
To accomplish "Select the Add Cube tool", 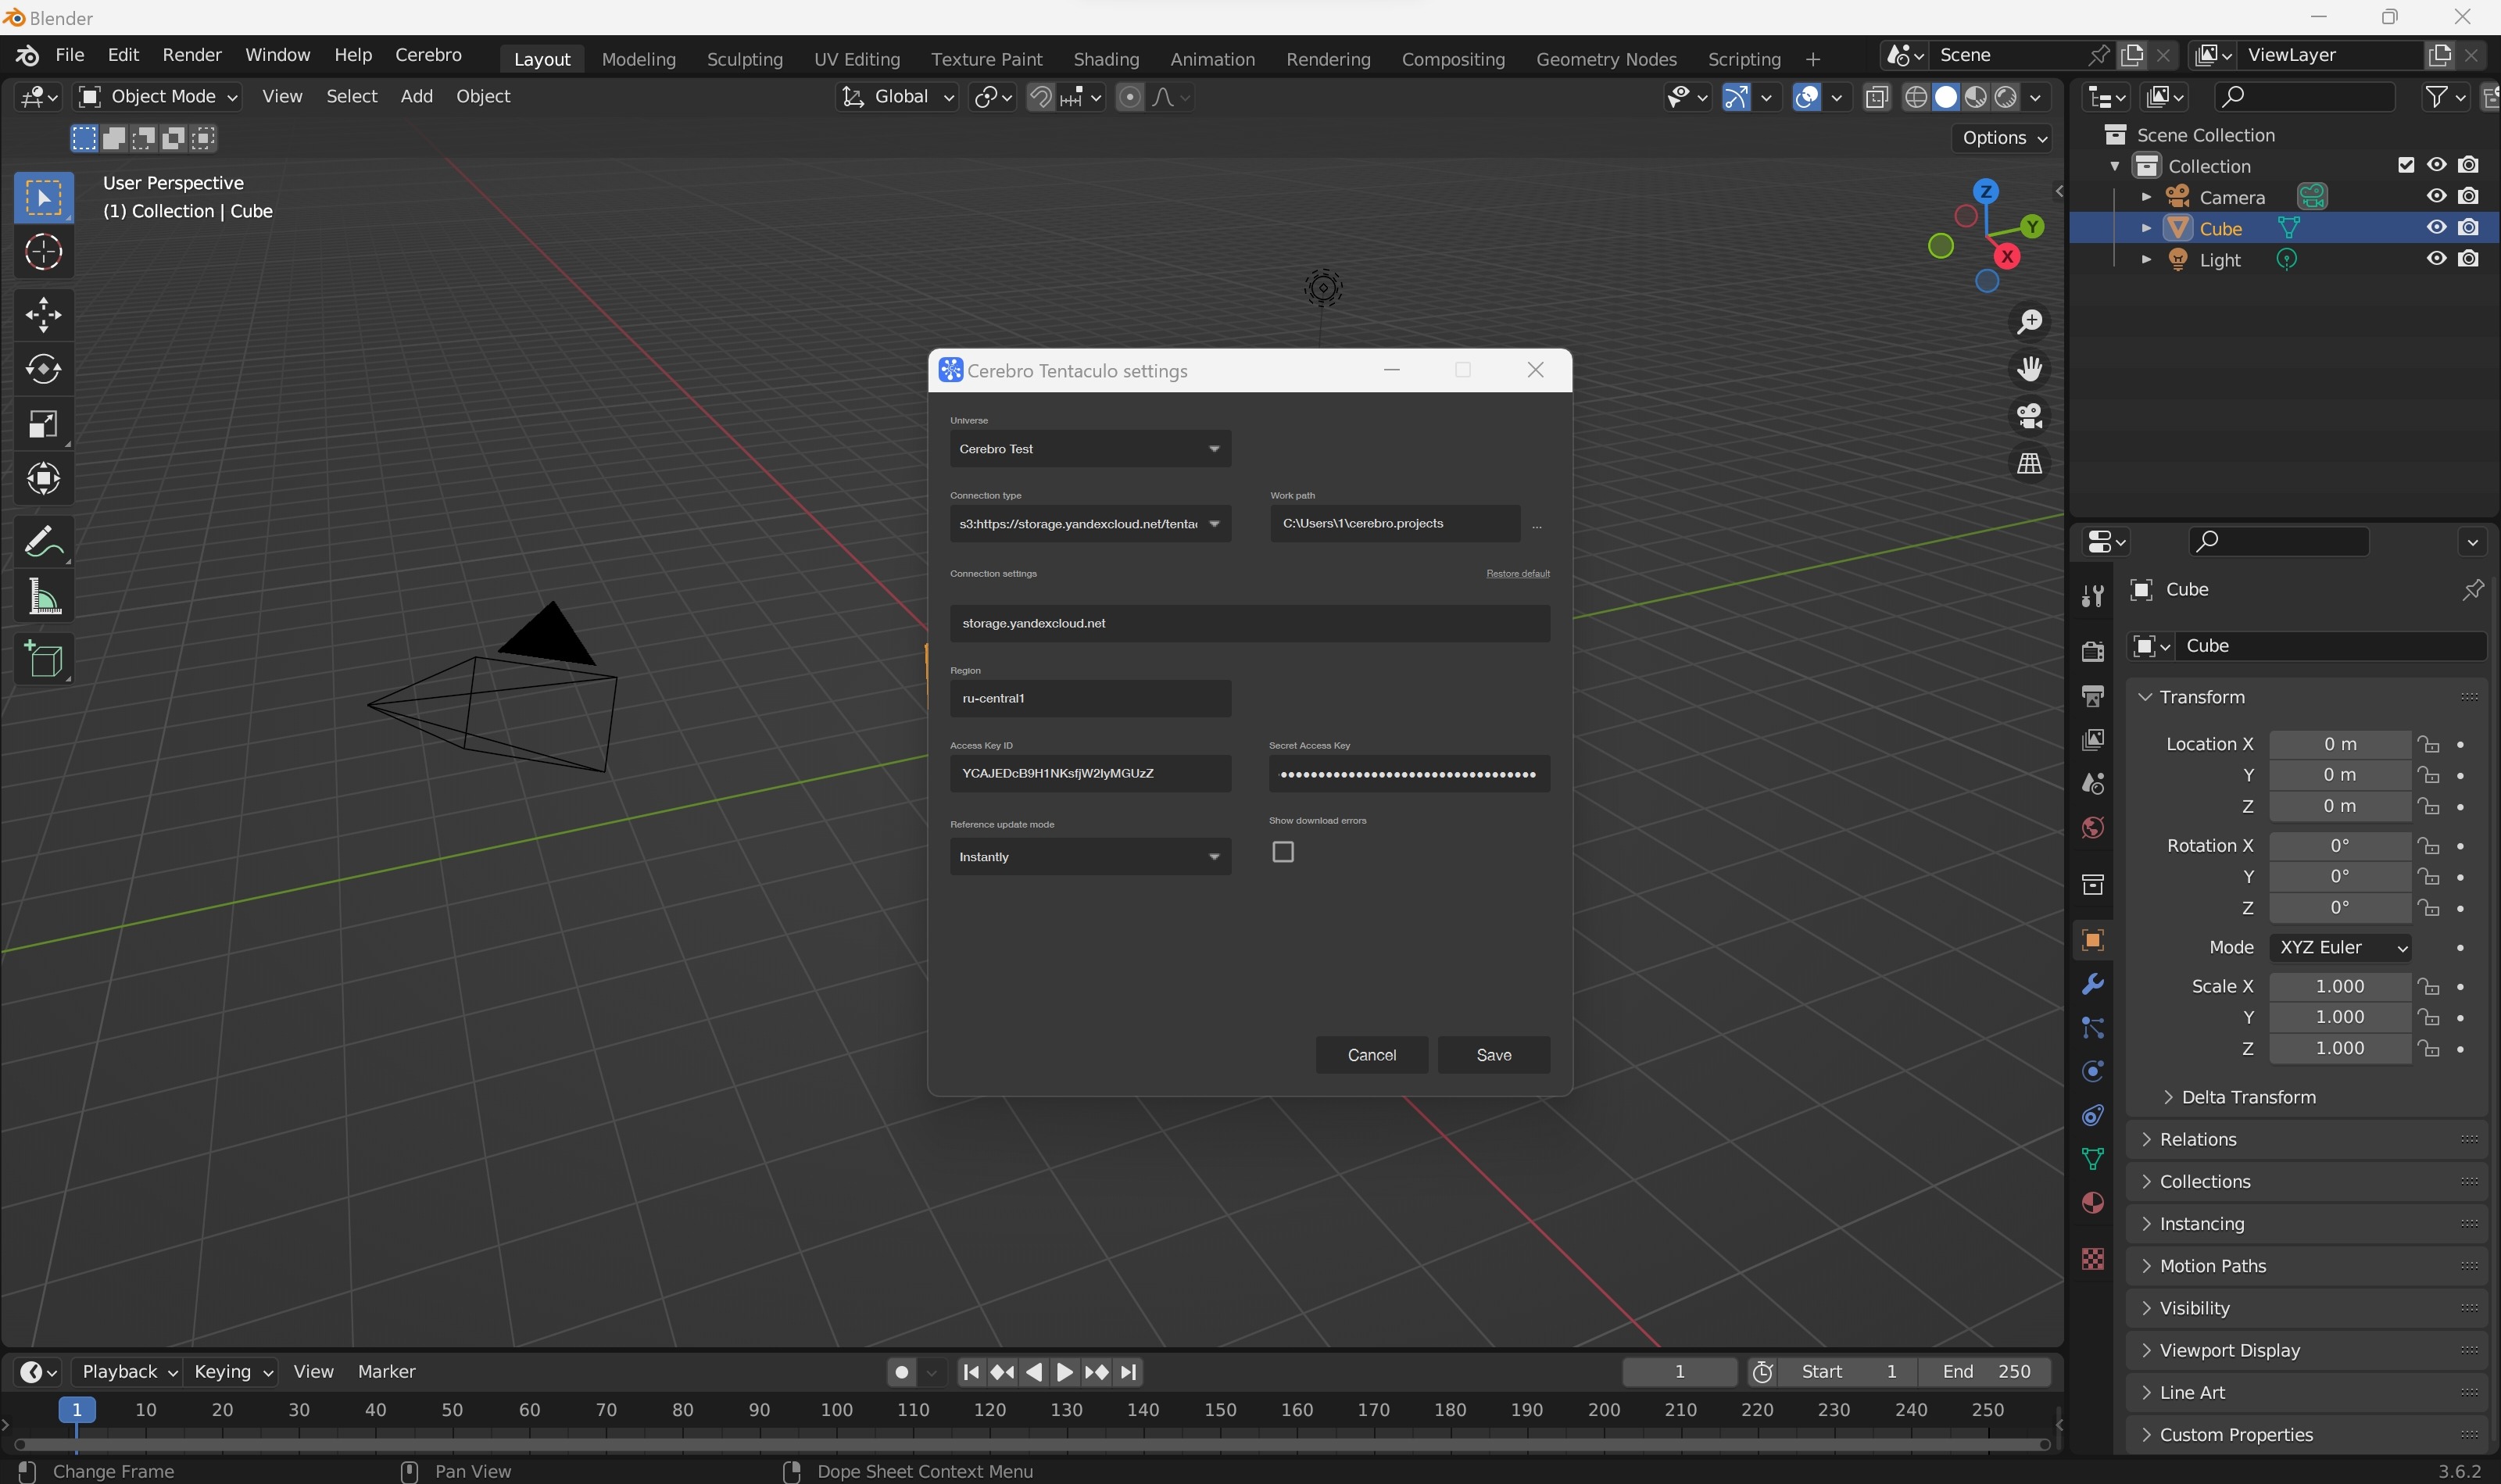I will pos(43,659).
